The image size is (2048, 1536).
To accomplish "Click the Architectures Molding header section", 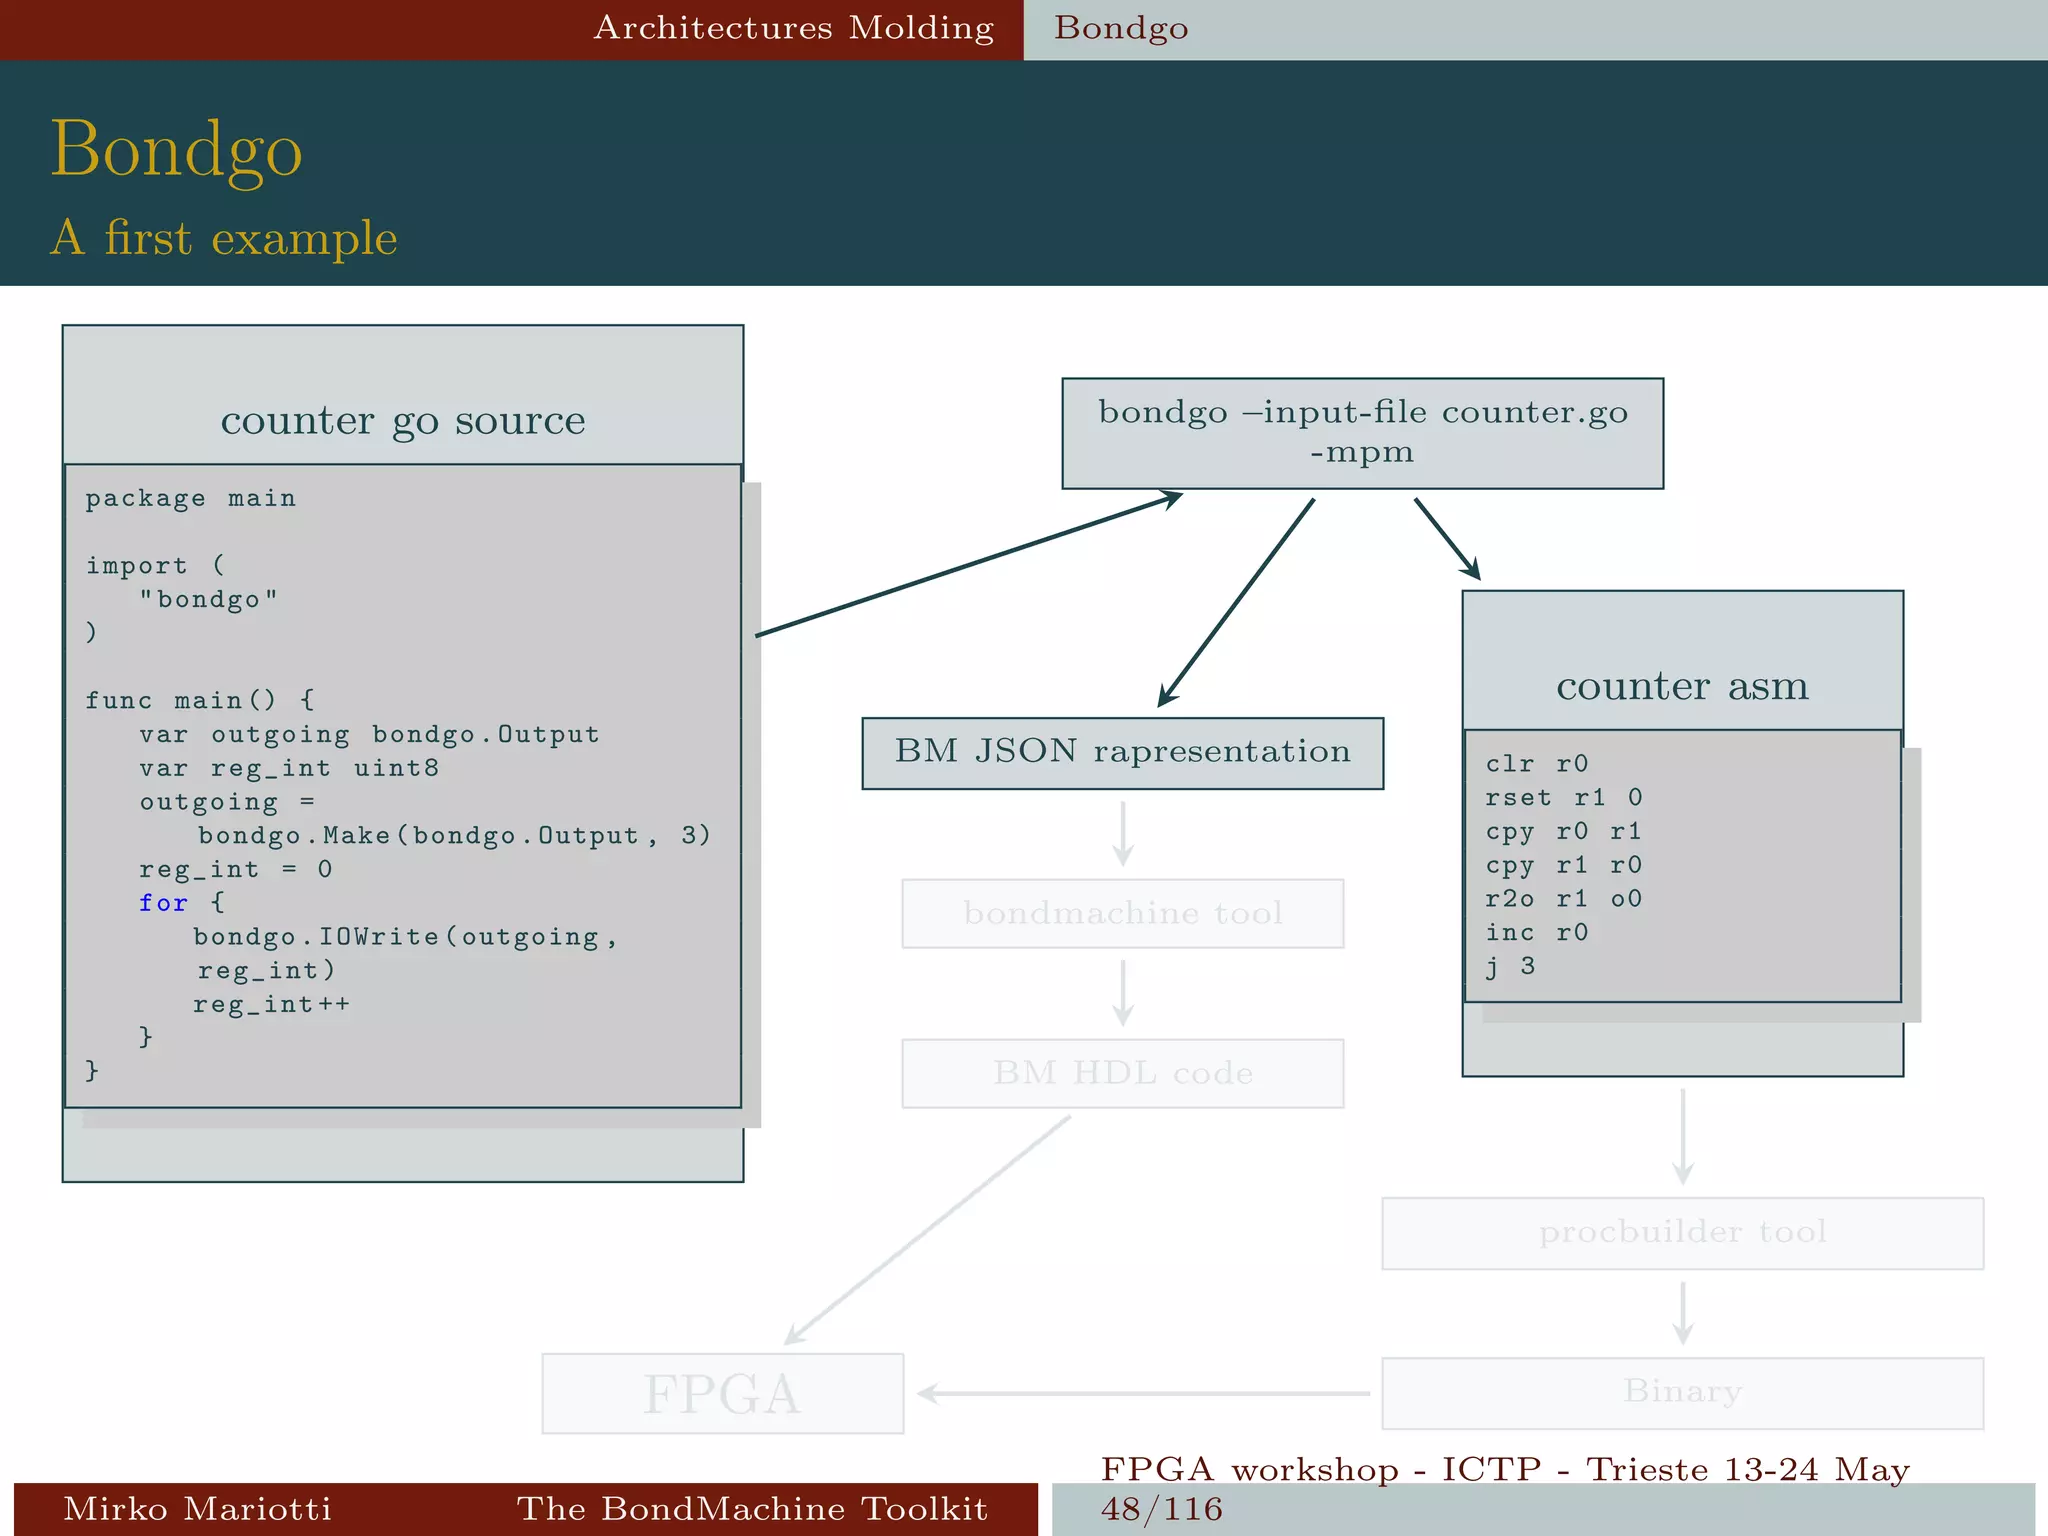I will pos(793,28).
